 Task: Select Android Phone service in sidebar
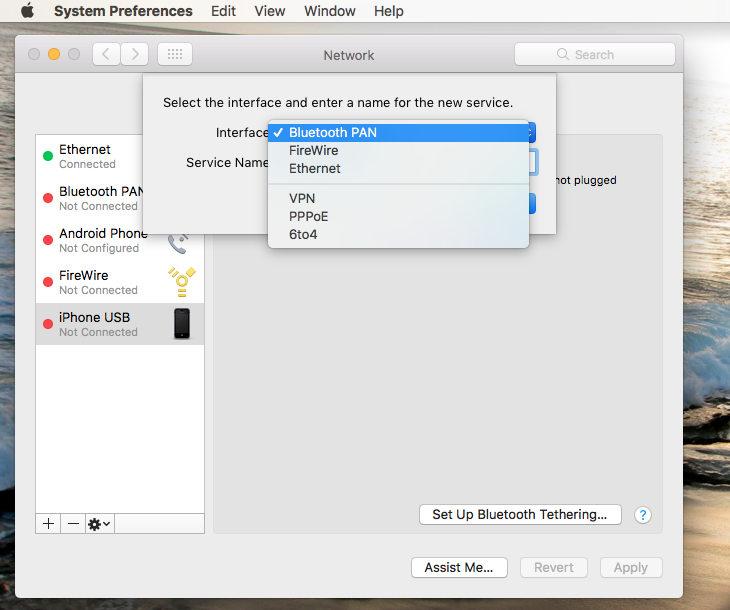pos(120,240)
